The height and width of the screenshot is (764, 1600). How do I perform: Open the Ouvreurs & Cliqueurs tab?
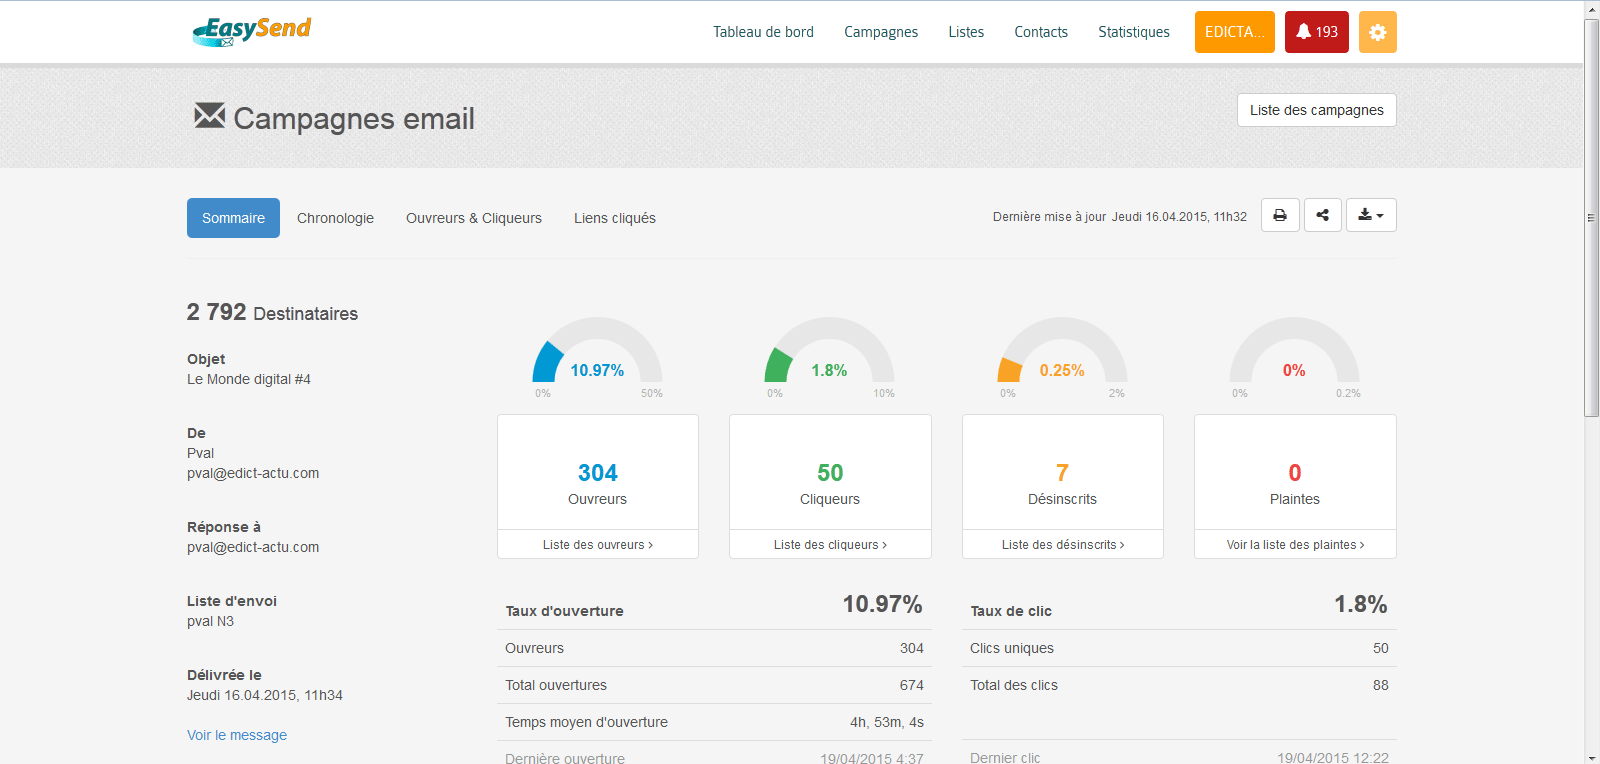click(474, 218)
